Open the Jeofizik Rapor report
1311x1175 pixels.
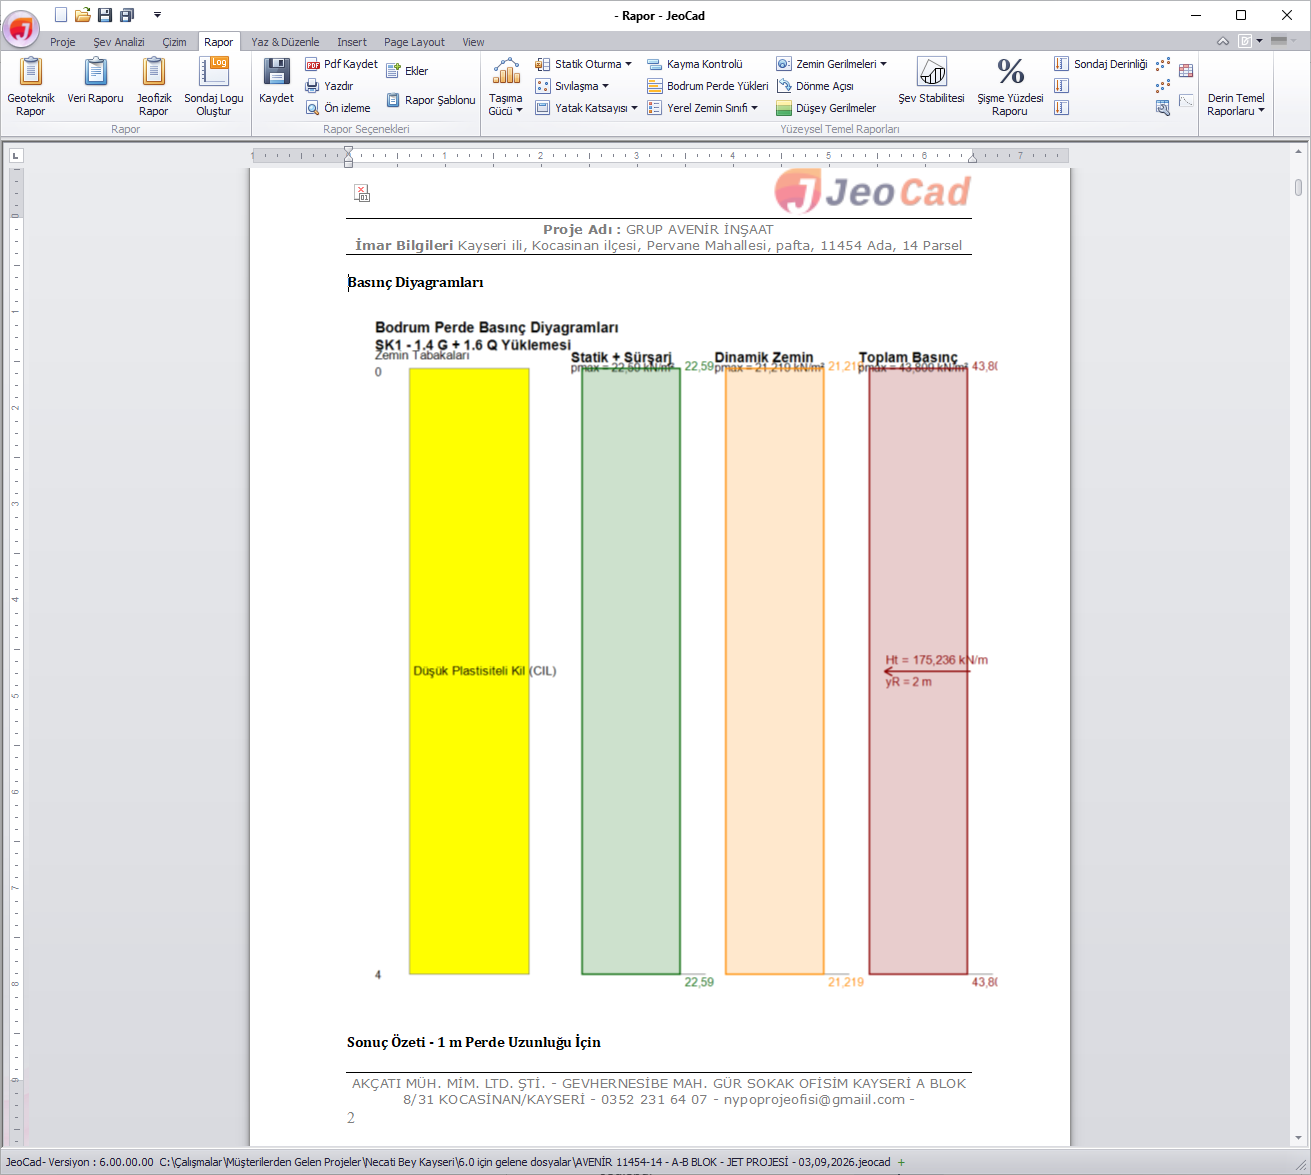click(x=154, y=87)
